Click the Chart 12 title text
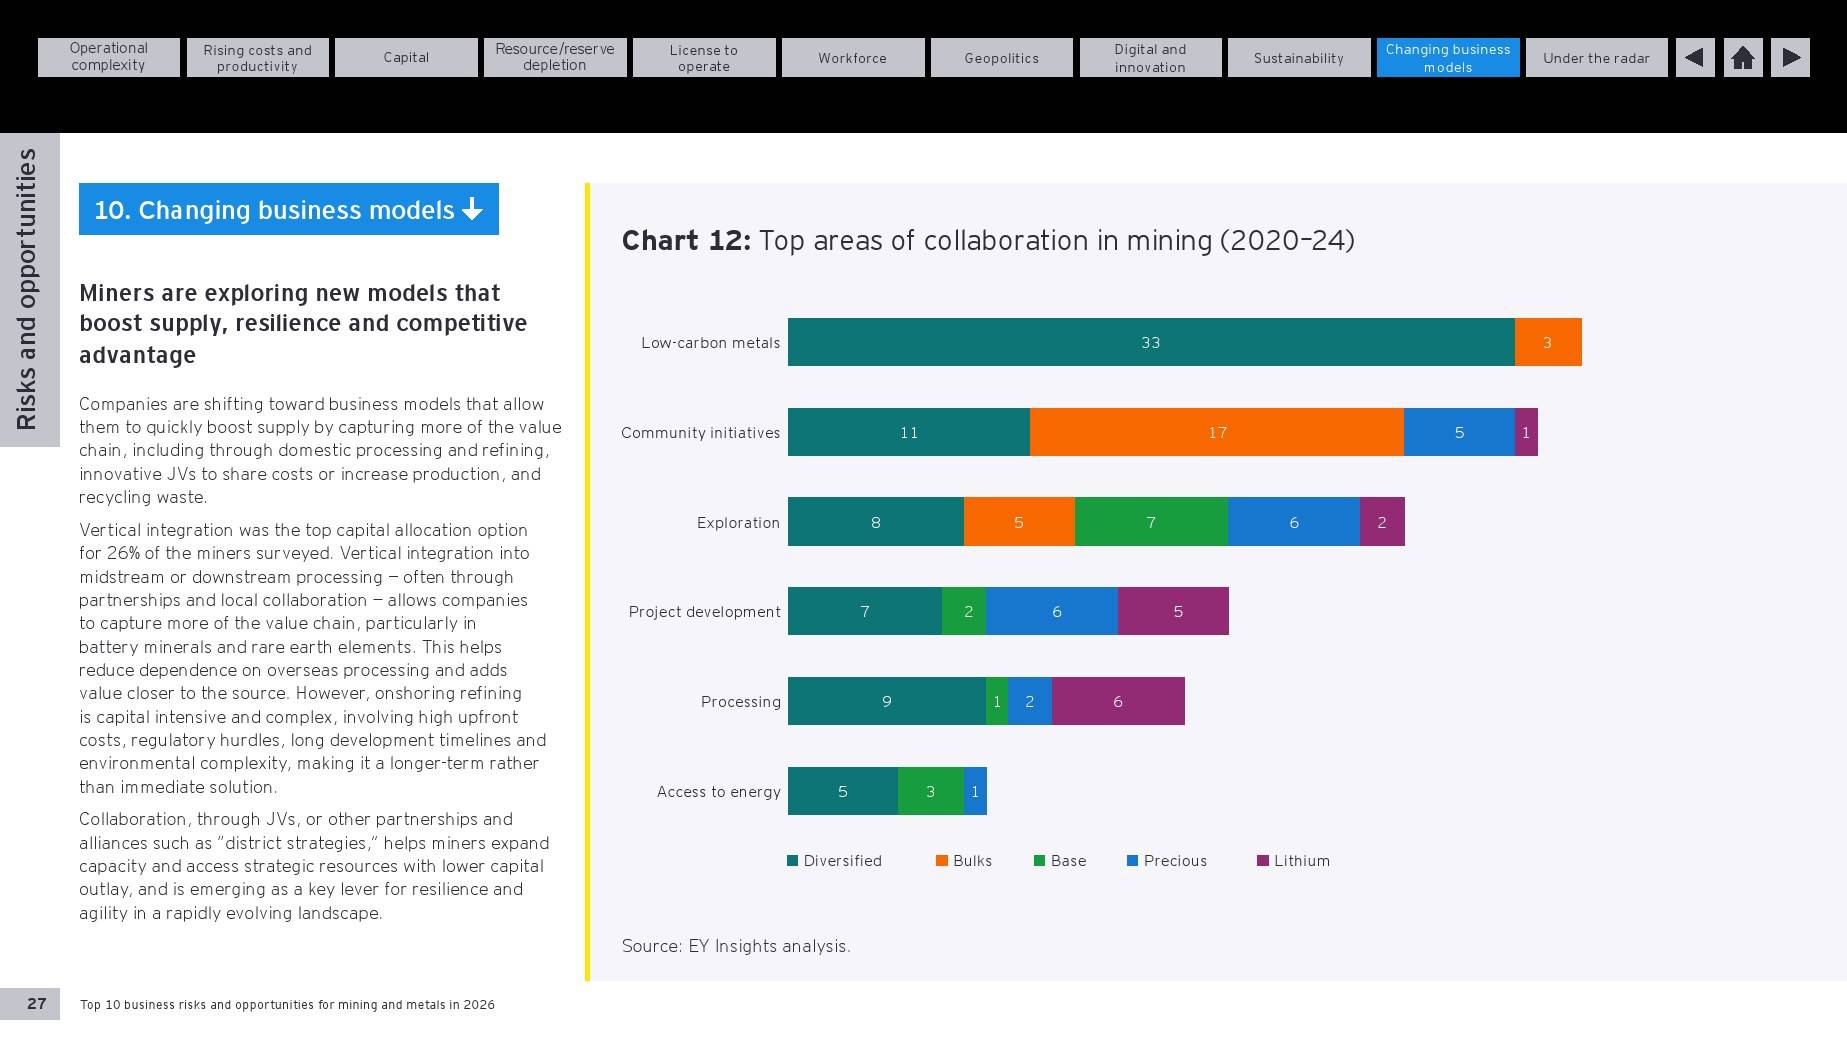Image resolution: width=1847 pixels, height=1039 pixels. [988, 241]
